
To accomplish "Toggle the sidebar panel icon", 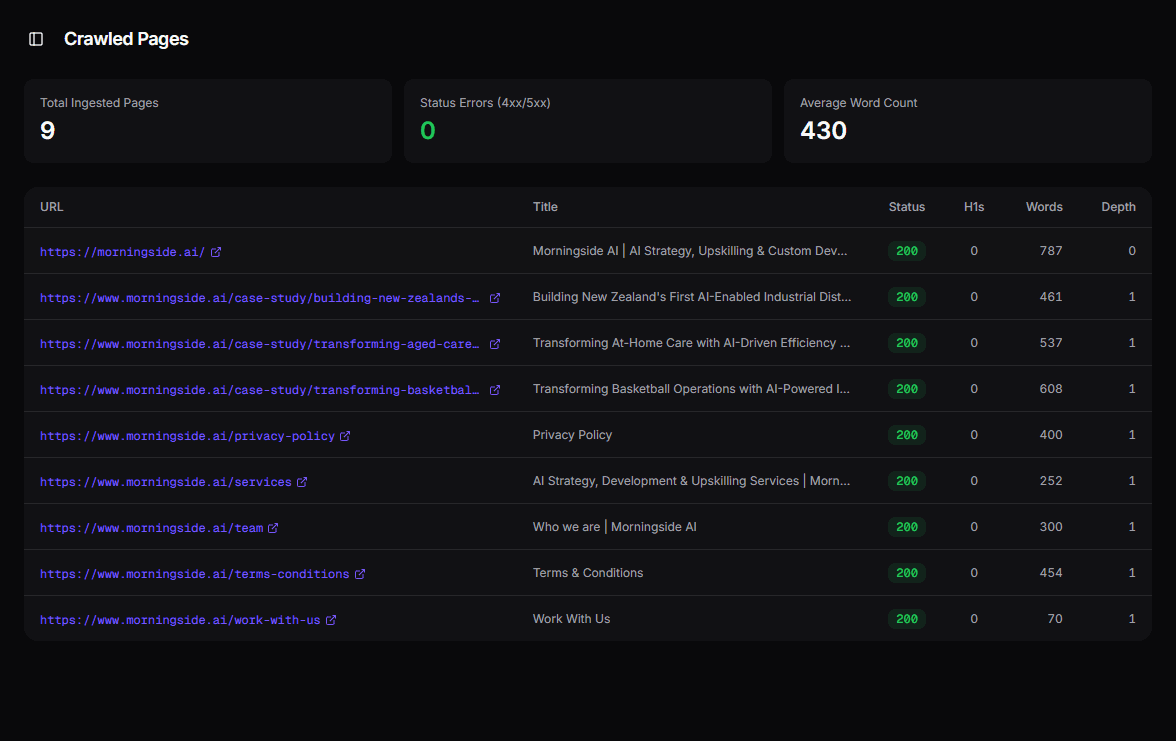I will point(36,39).
